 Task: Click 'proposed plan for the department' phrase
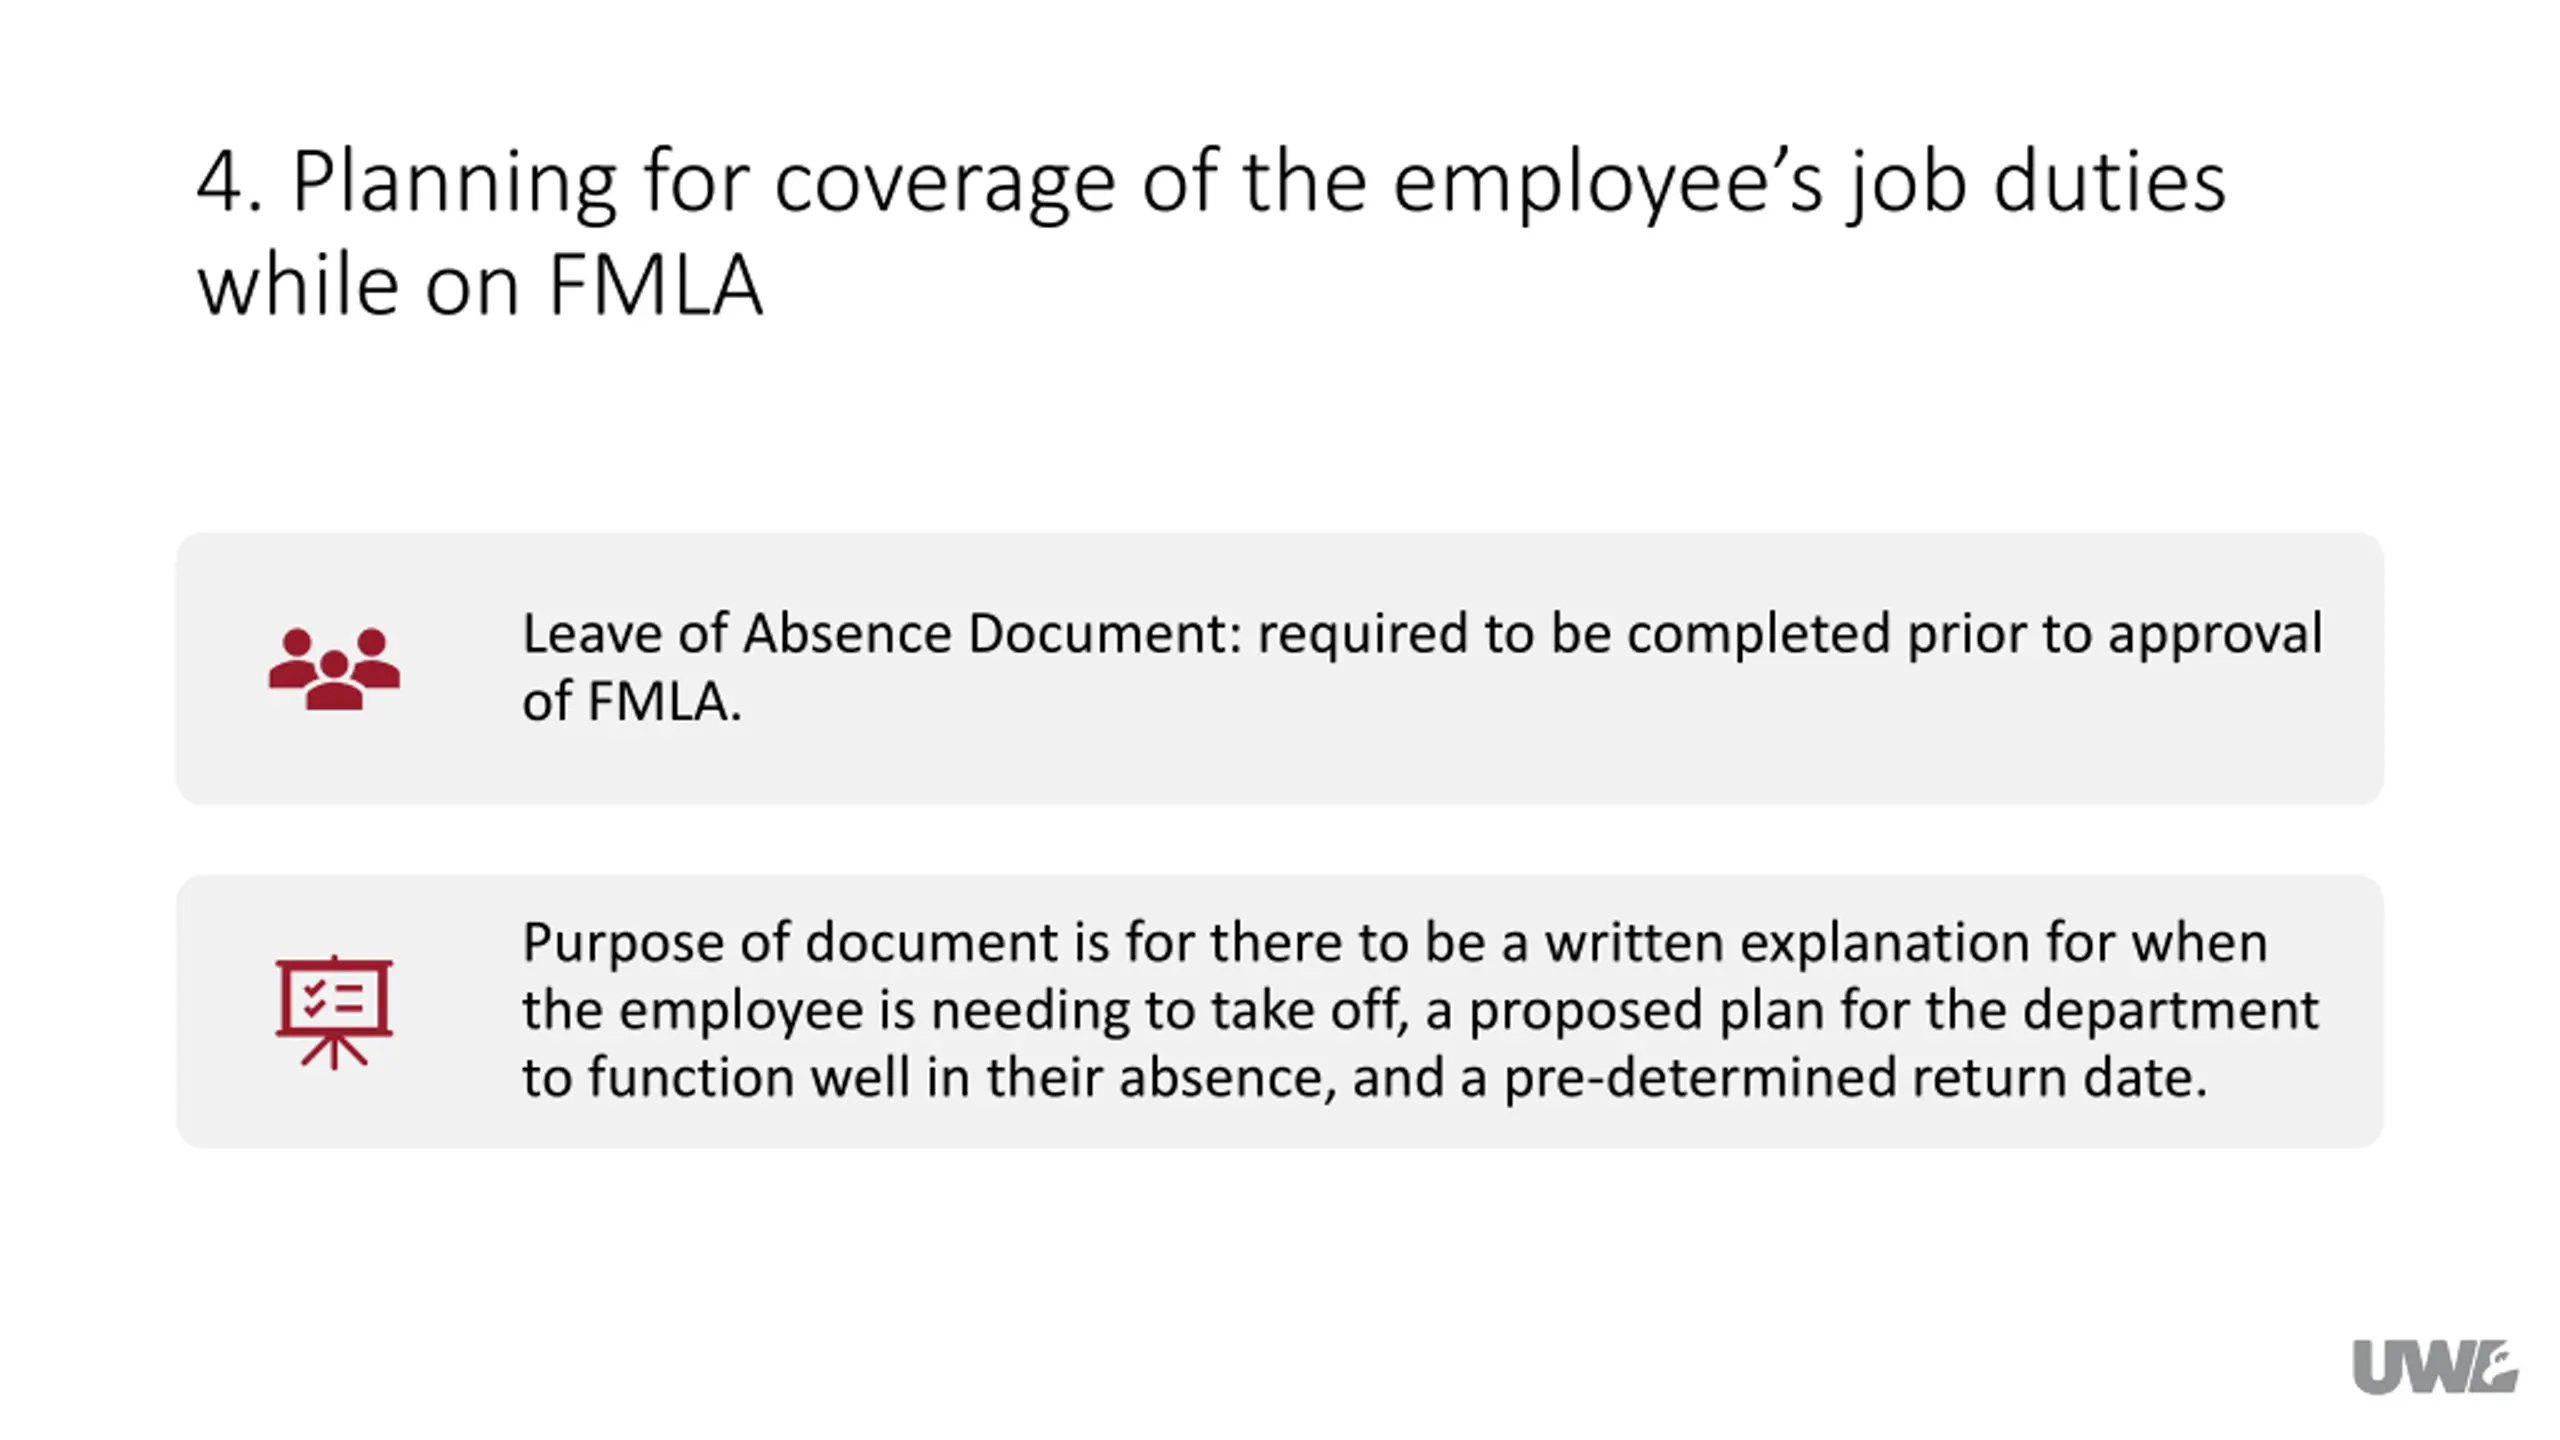click(x=1893, y=1011)
